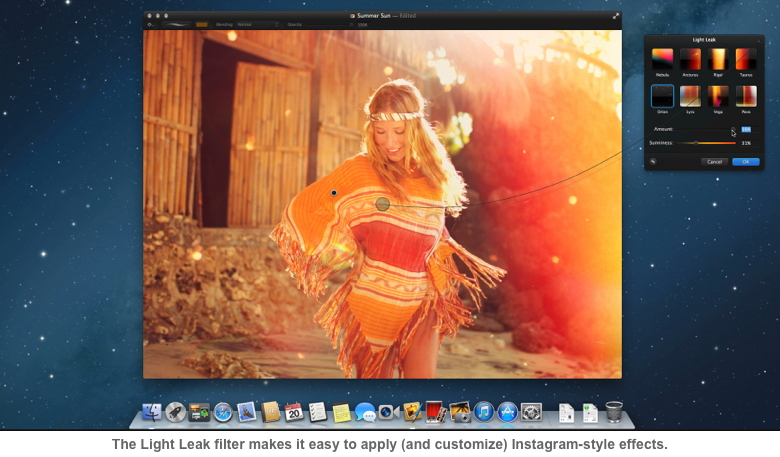The width and height of the screenshot is (780, 457).
Task: Open the Trash in the dock
Action: (614, 412)
